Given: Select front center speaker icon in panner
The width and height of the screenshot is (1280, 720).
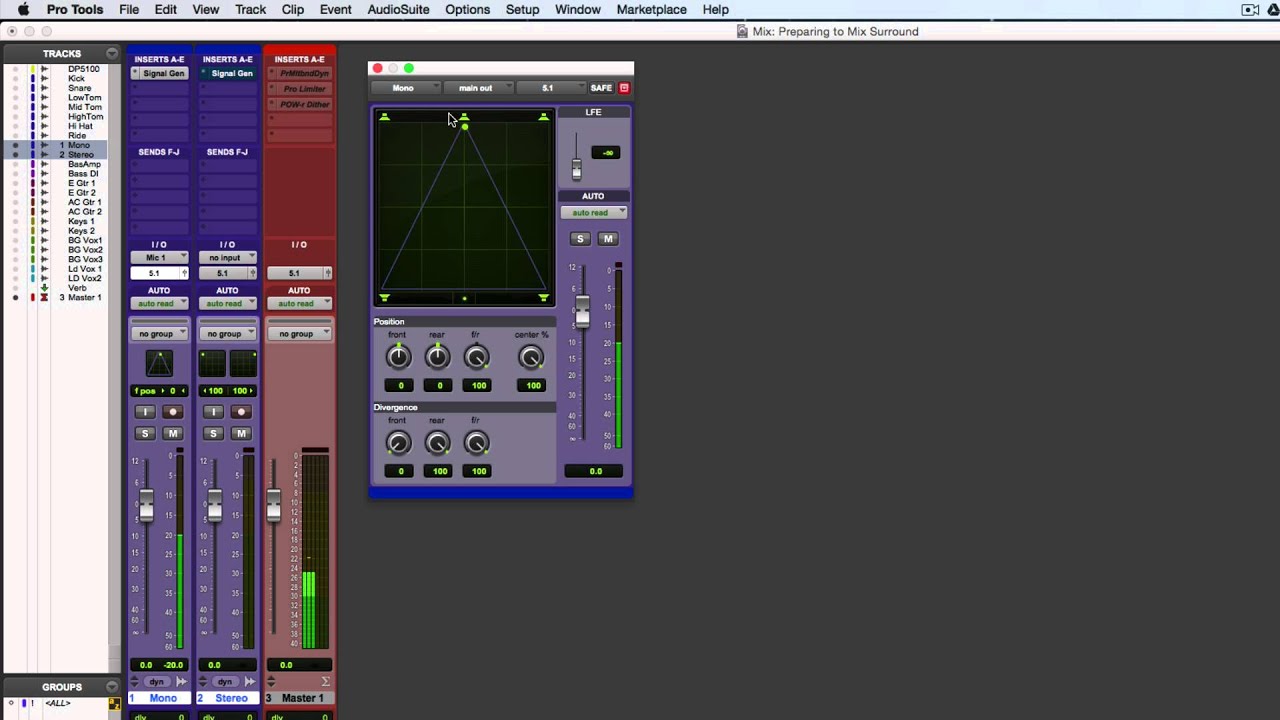Looking at the screenshot, I should [x=464, y=118].
